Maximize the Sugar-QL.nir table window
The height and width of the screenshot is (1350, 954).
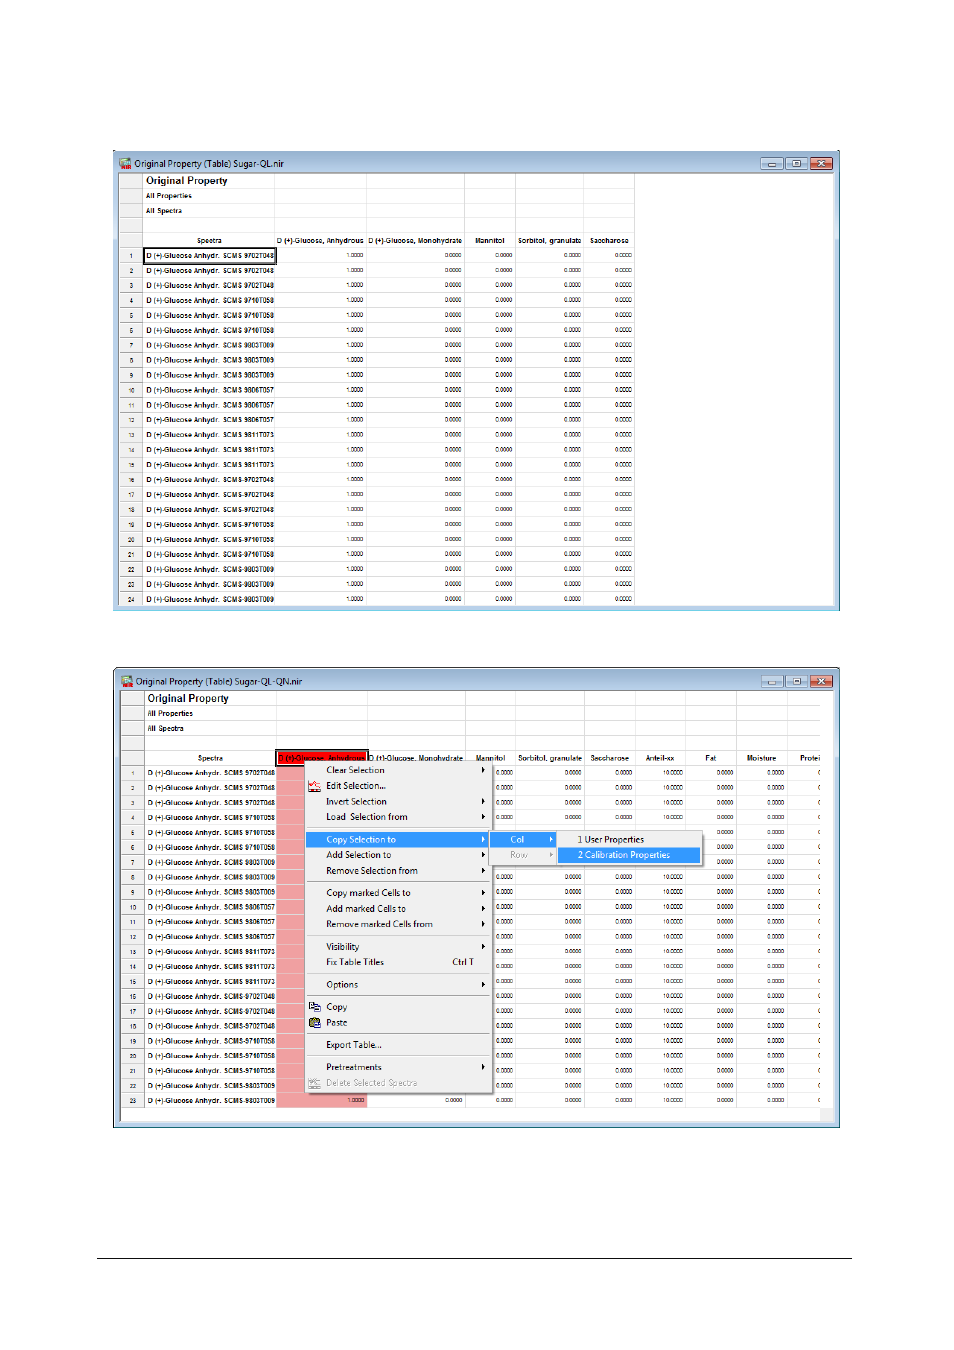click(796, 163)
